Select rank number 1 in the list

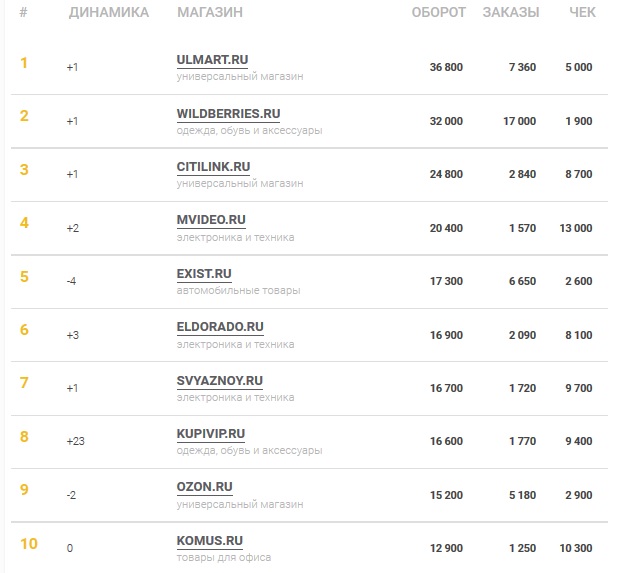tap(24, 63)
